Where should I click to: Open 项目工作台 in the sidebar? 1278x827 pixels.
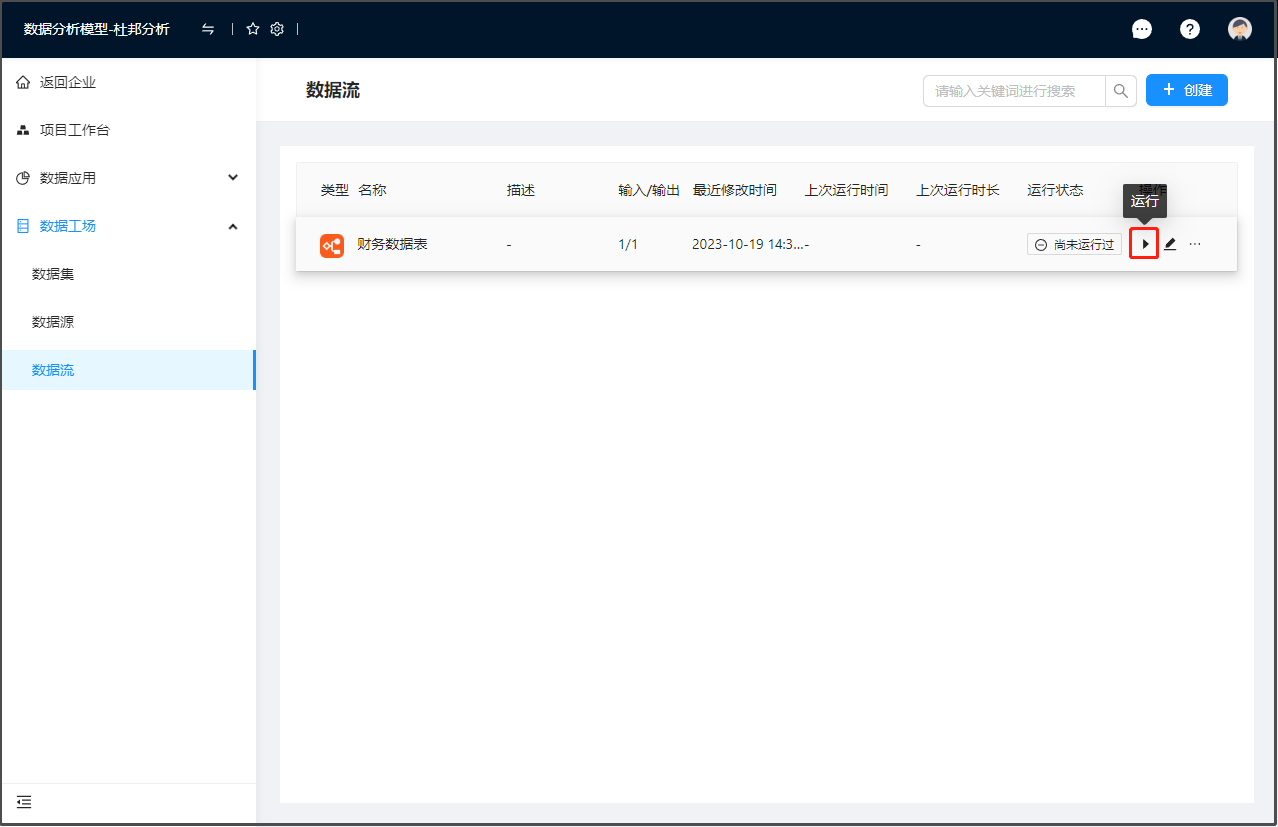point(74,130)
